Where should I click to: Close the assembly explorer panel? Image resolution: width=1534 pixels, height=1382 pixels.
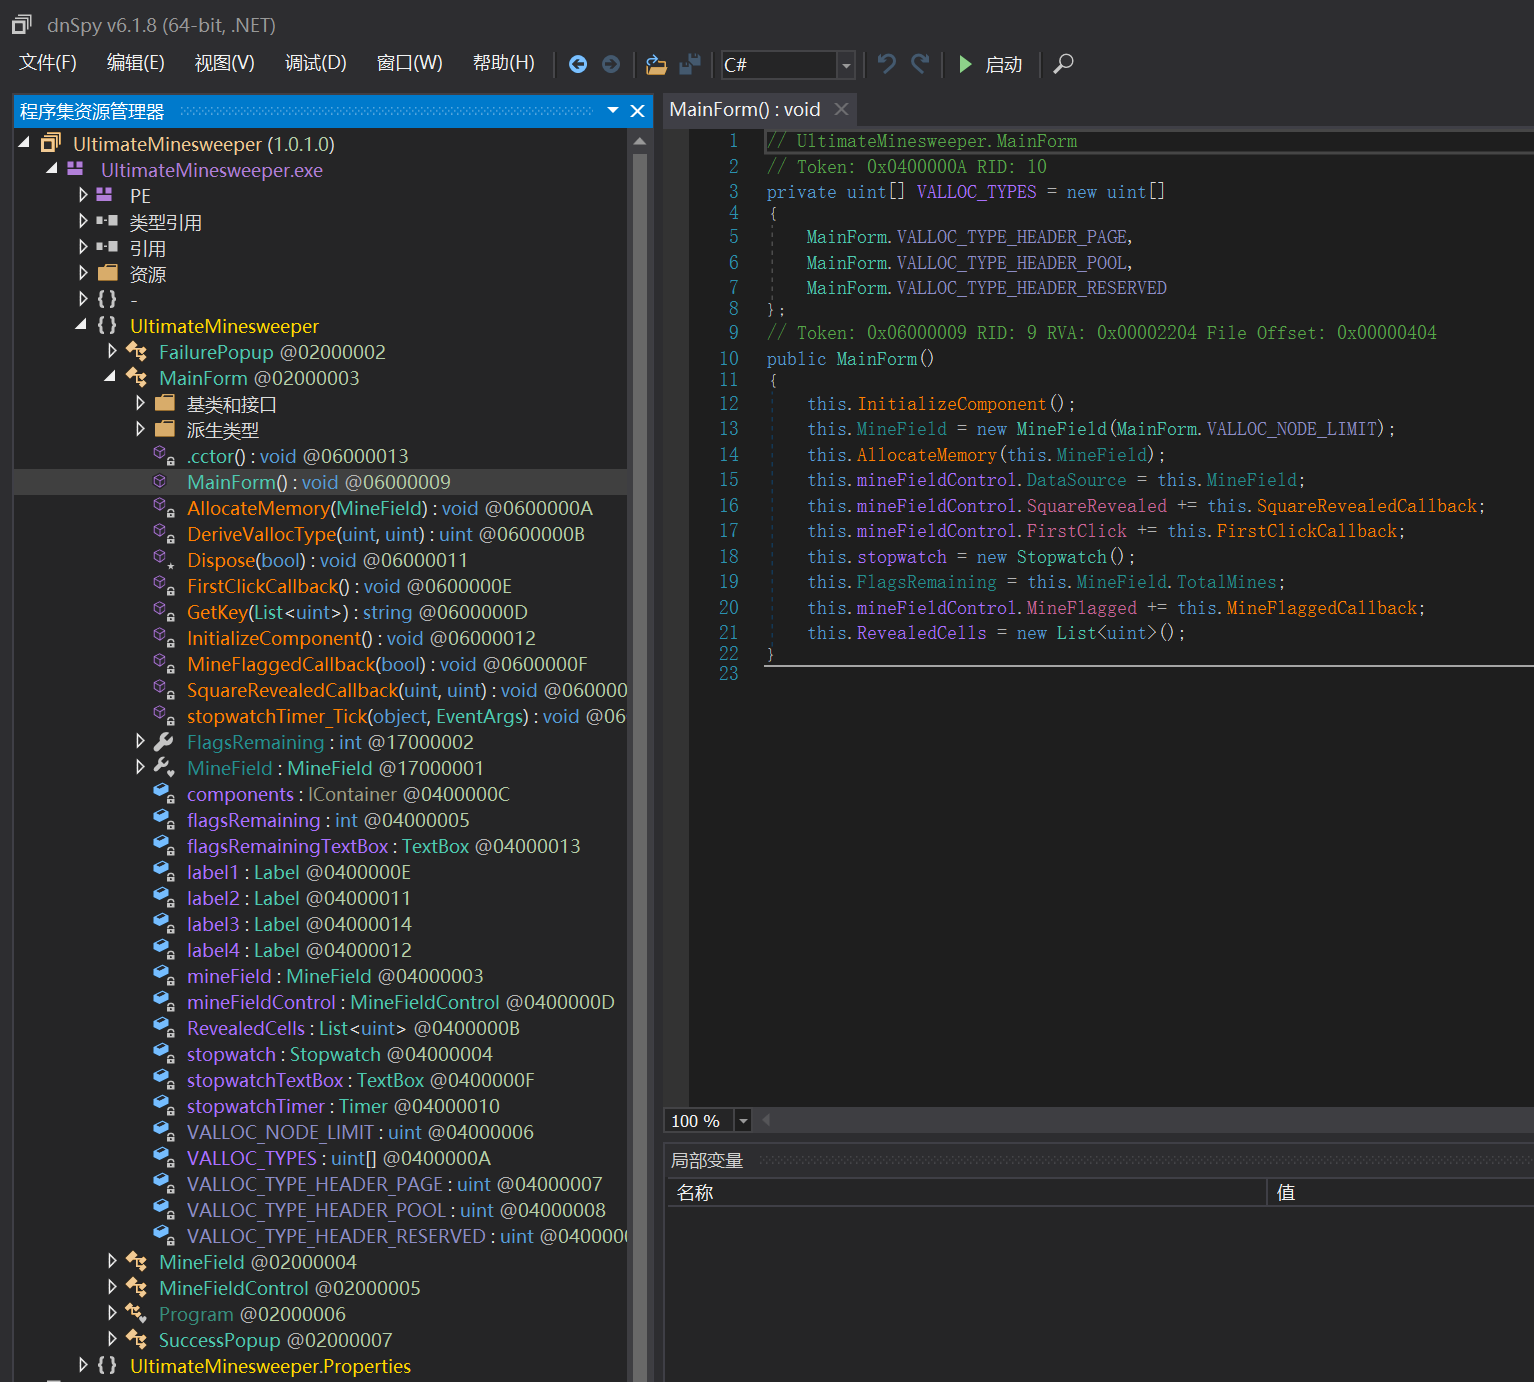tap(637, 111)
